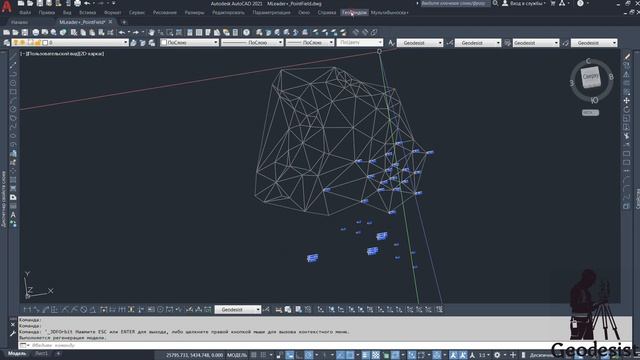Open the Формат menu
640x360 pixels.
[x=113, y=13]
